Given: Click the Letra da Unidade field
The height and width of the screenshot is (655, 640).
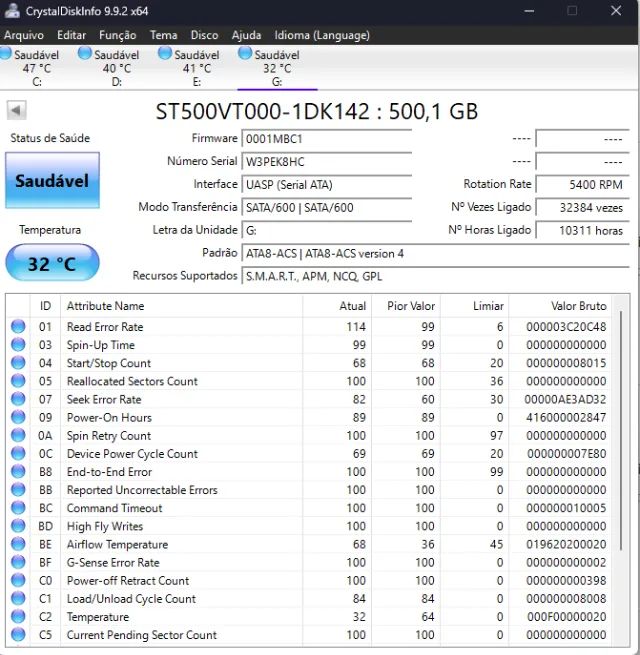Looking at the screenshot, I should click(x=327, y=230).
